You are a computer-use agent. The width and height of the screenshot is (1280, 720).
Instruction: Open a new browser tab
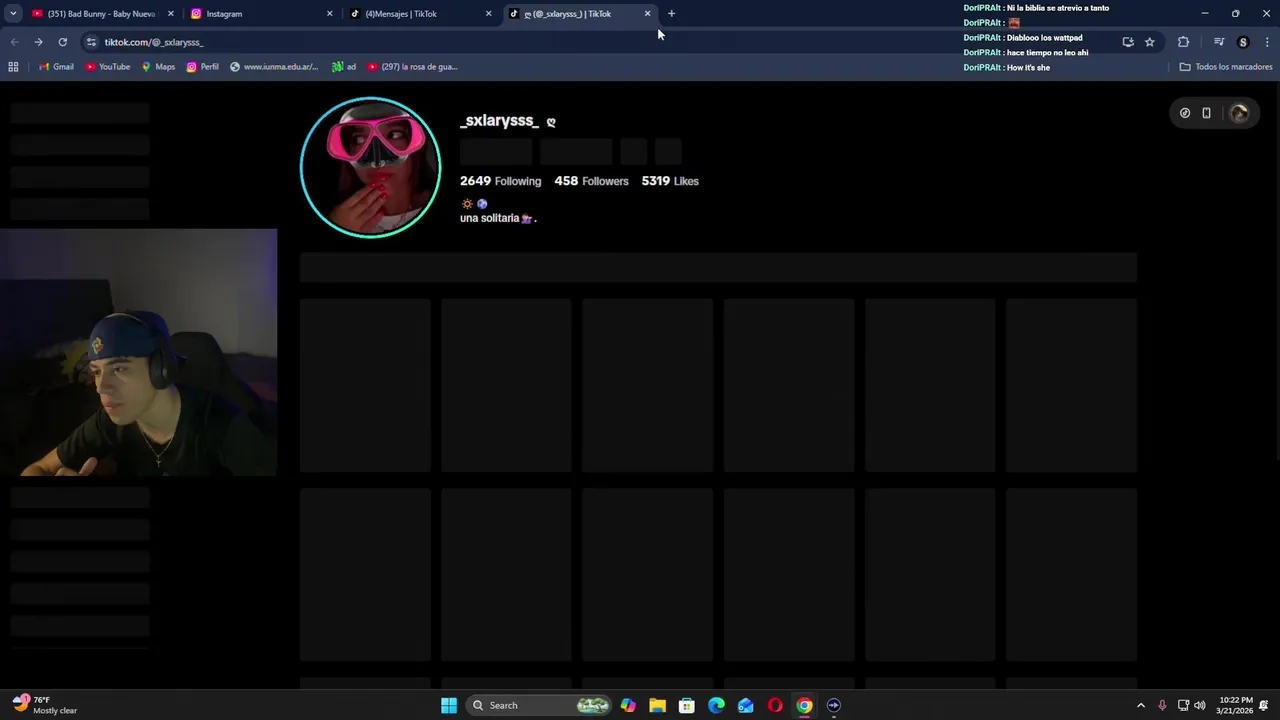pos(671,14)
